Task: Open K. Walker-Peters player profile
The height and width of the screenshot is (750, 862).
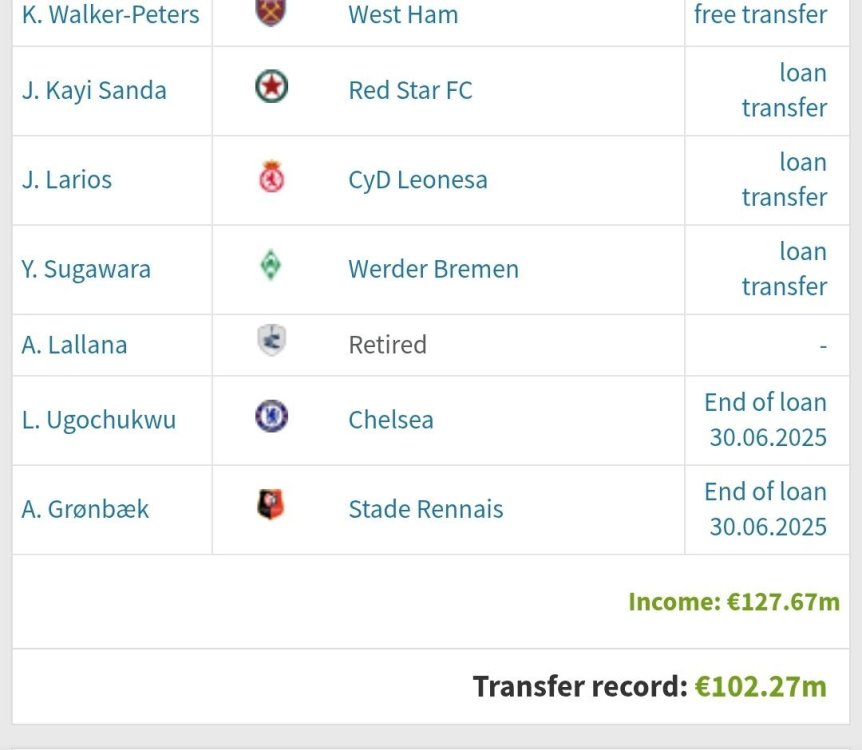Action: pos(110,15)
